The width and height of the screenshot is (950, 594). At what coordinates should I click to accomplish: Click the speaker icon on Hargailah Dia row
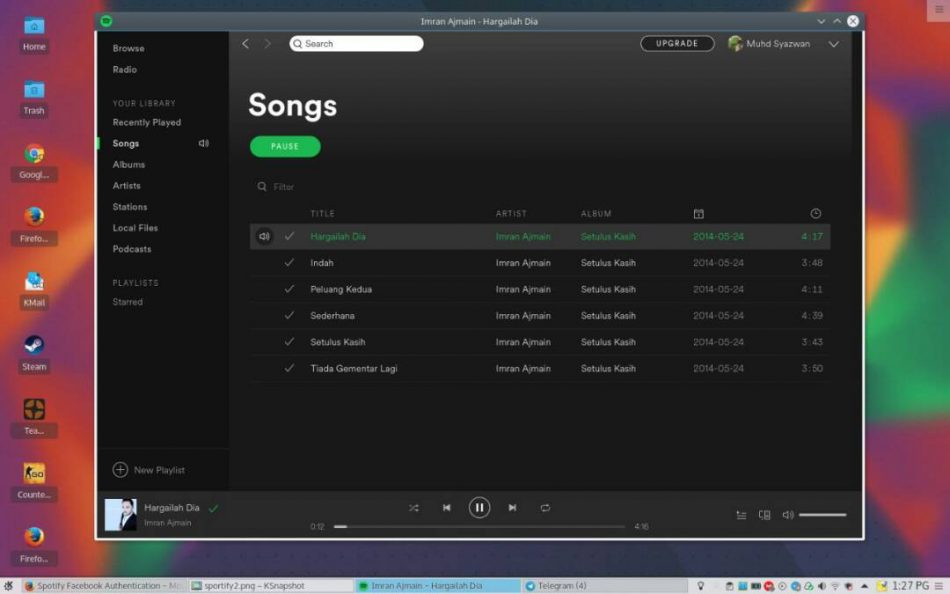[264, 236]
